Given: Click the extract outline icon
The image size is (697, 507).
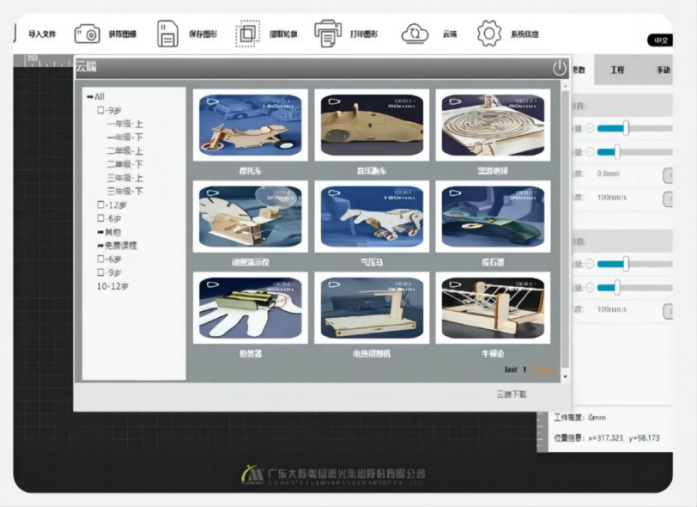Looking at the screenshot, I should [x=247, y=34].
